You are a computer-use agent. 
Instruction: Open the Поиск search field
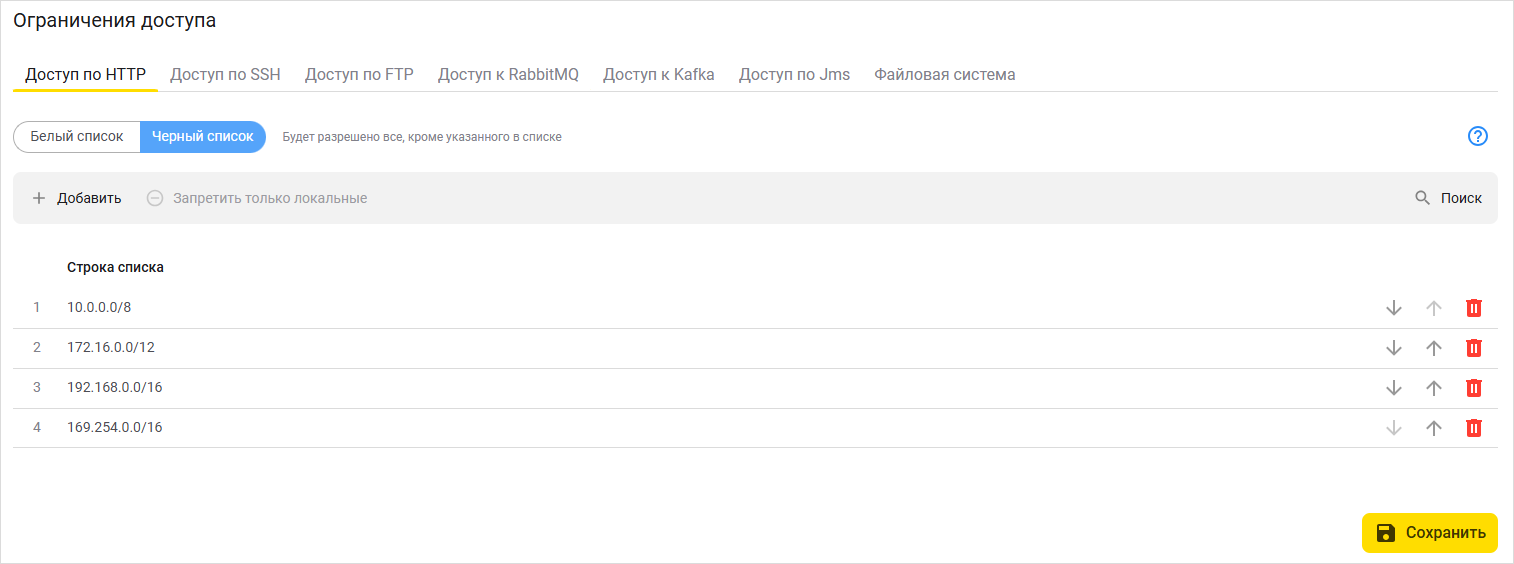[1449, 198]
